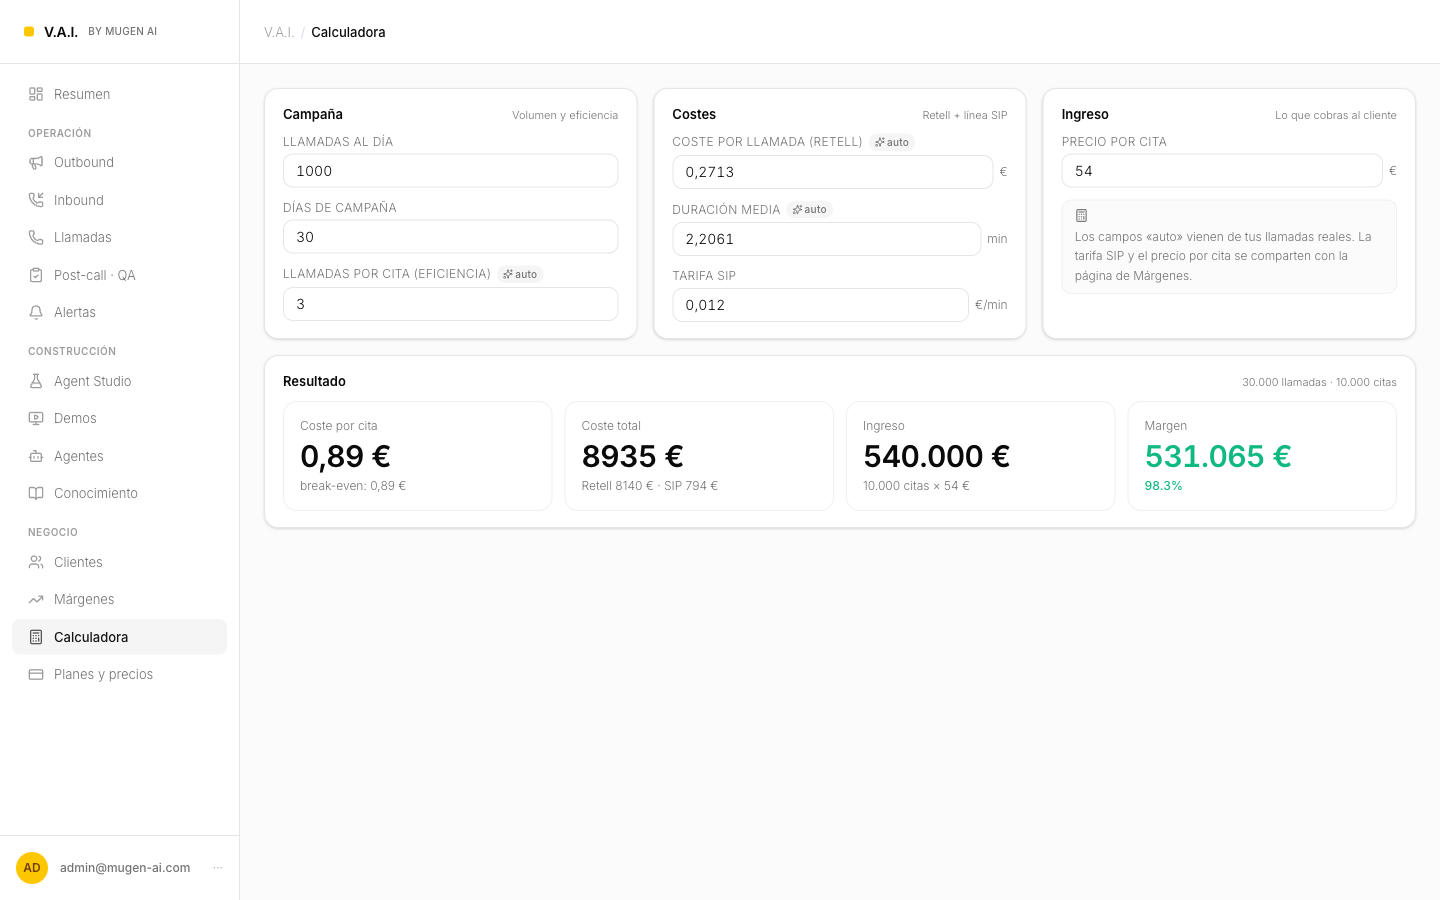
Task: Navigate to Post-call · QA
Action: click(119, 275)
